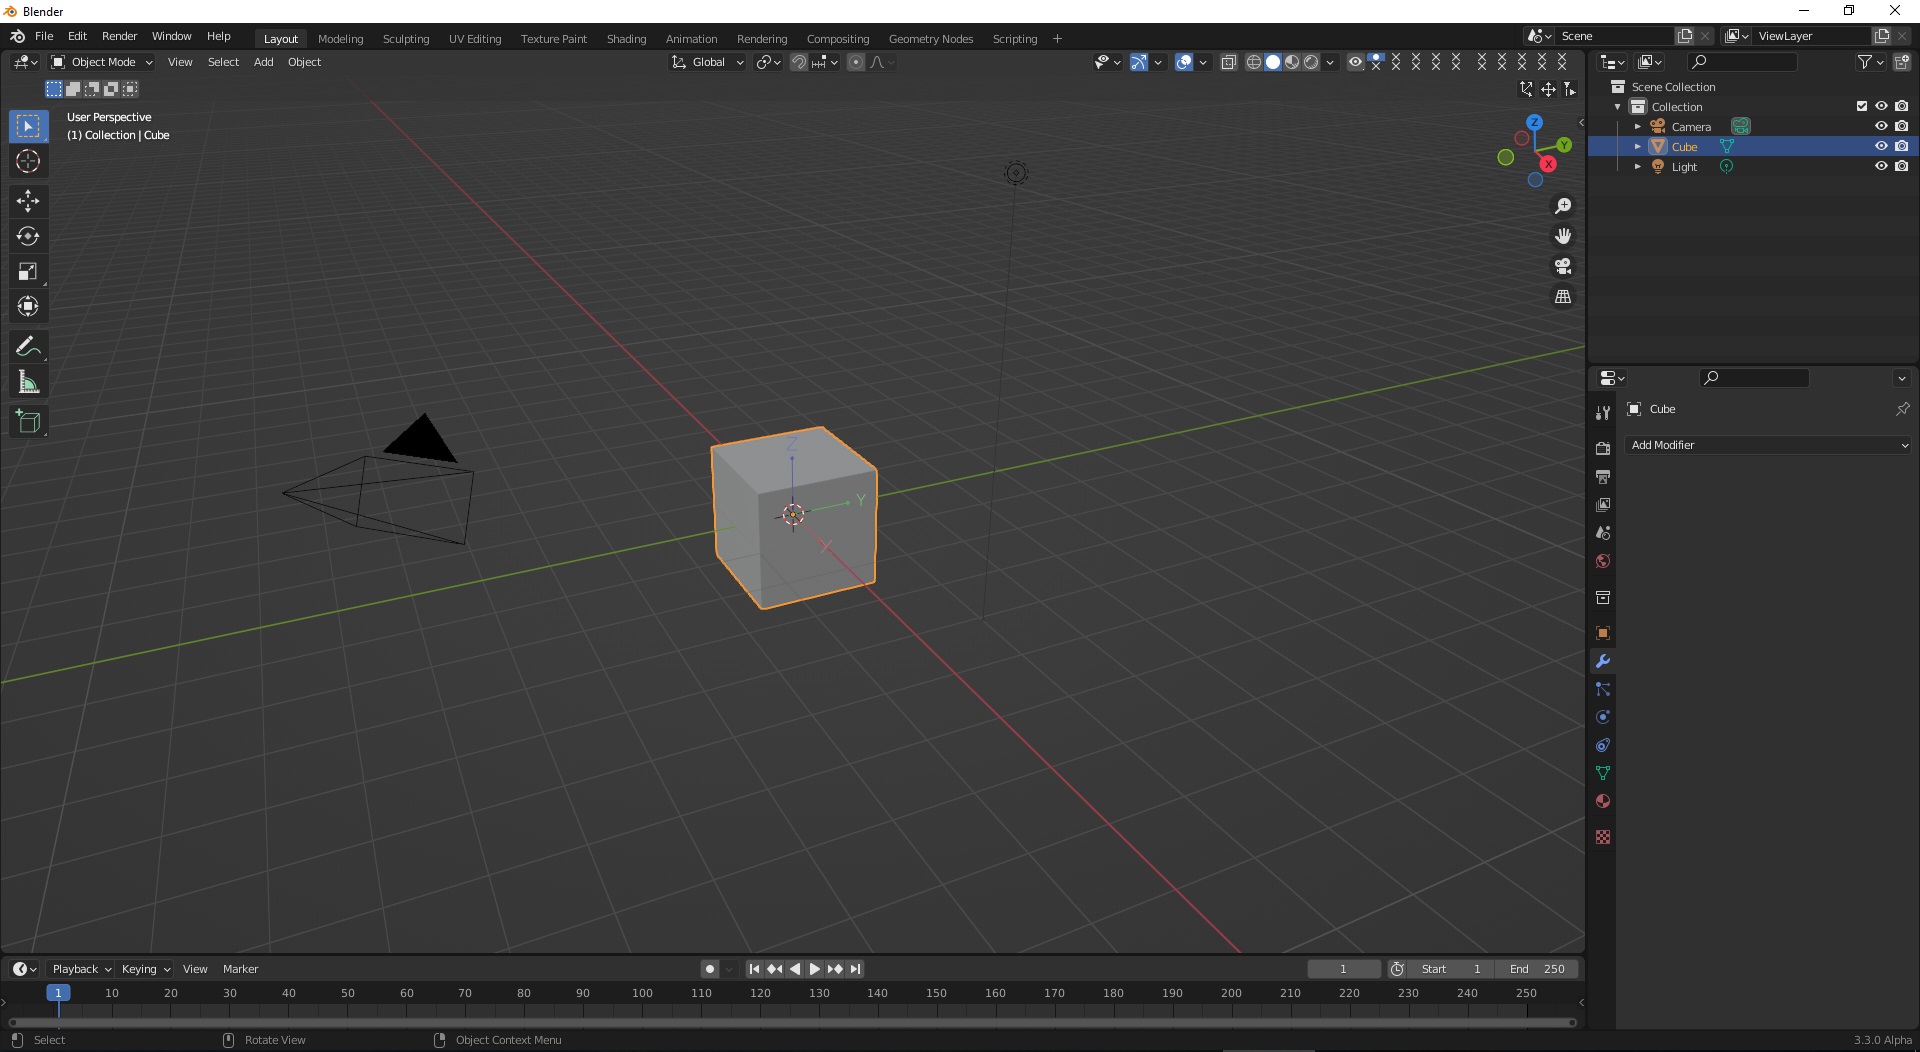Choose the Transform tool
Image resolution: width=1920 pixels, height=1052 pixels.
[x=28, y=306]
